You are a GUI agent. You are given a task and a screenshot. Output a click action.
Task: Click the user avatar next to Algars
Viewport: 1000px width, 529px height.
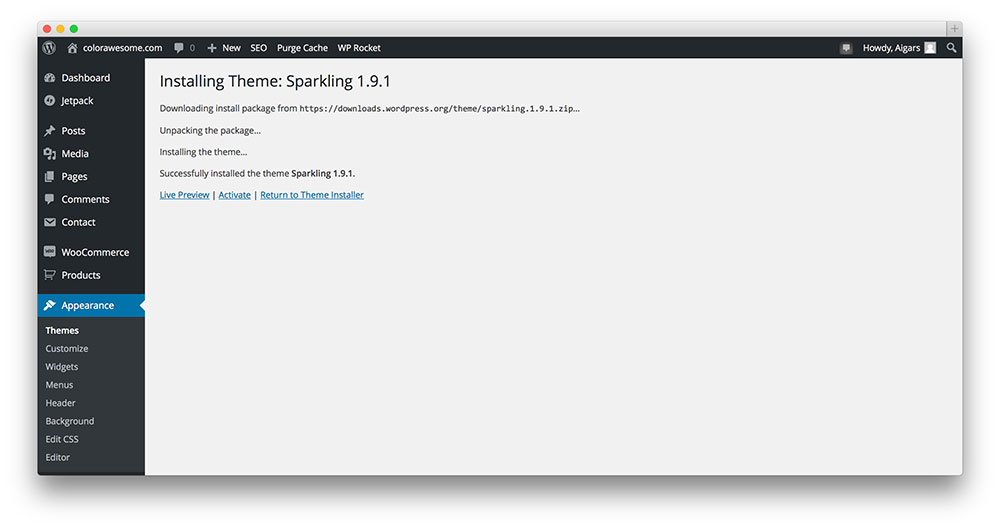coord(930,48)
